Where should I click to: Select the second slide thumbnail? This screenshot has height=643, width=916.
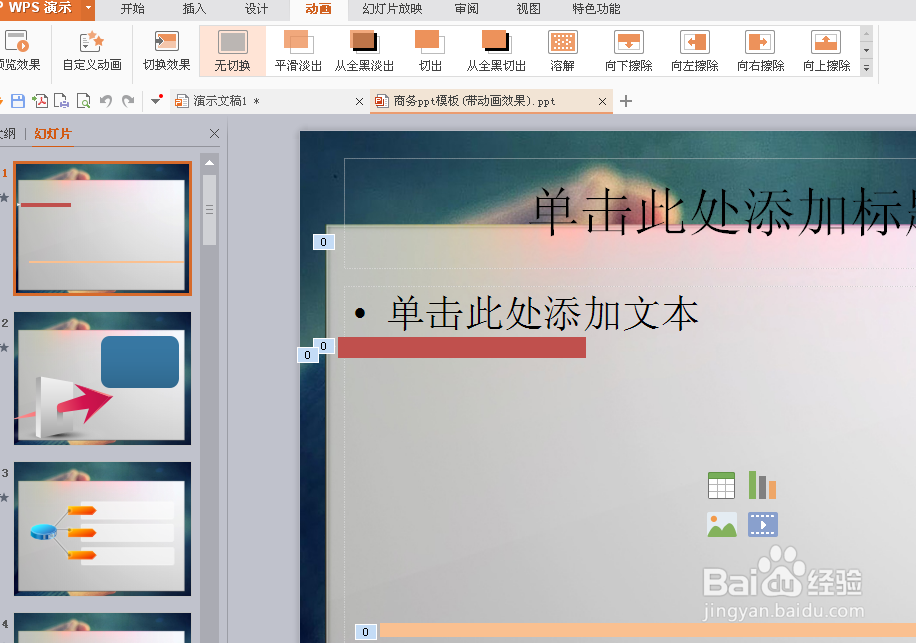coord(101,378)
